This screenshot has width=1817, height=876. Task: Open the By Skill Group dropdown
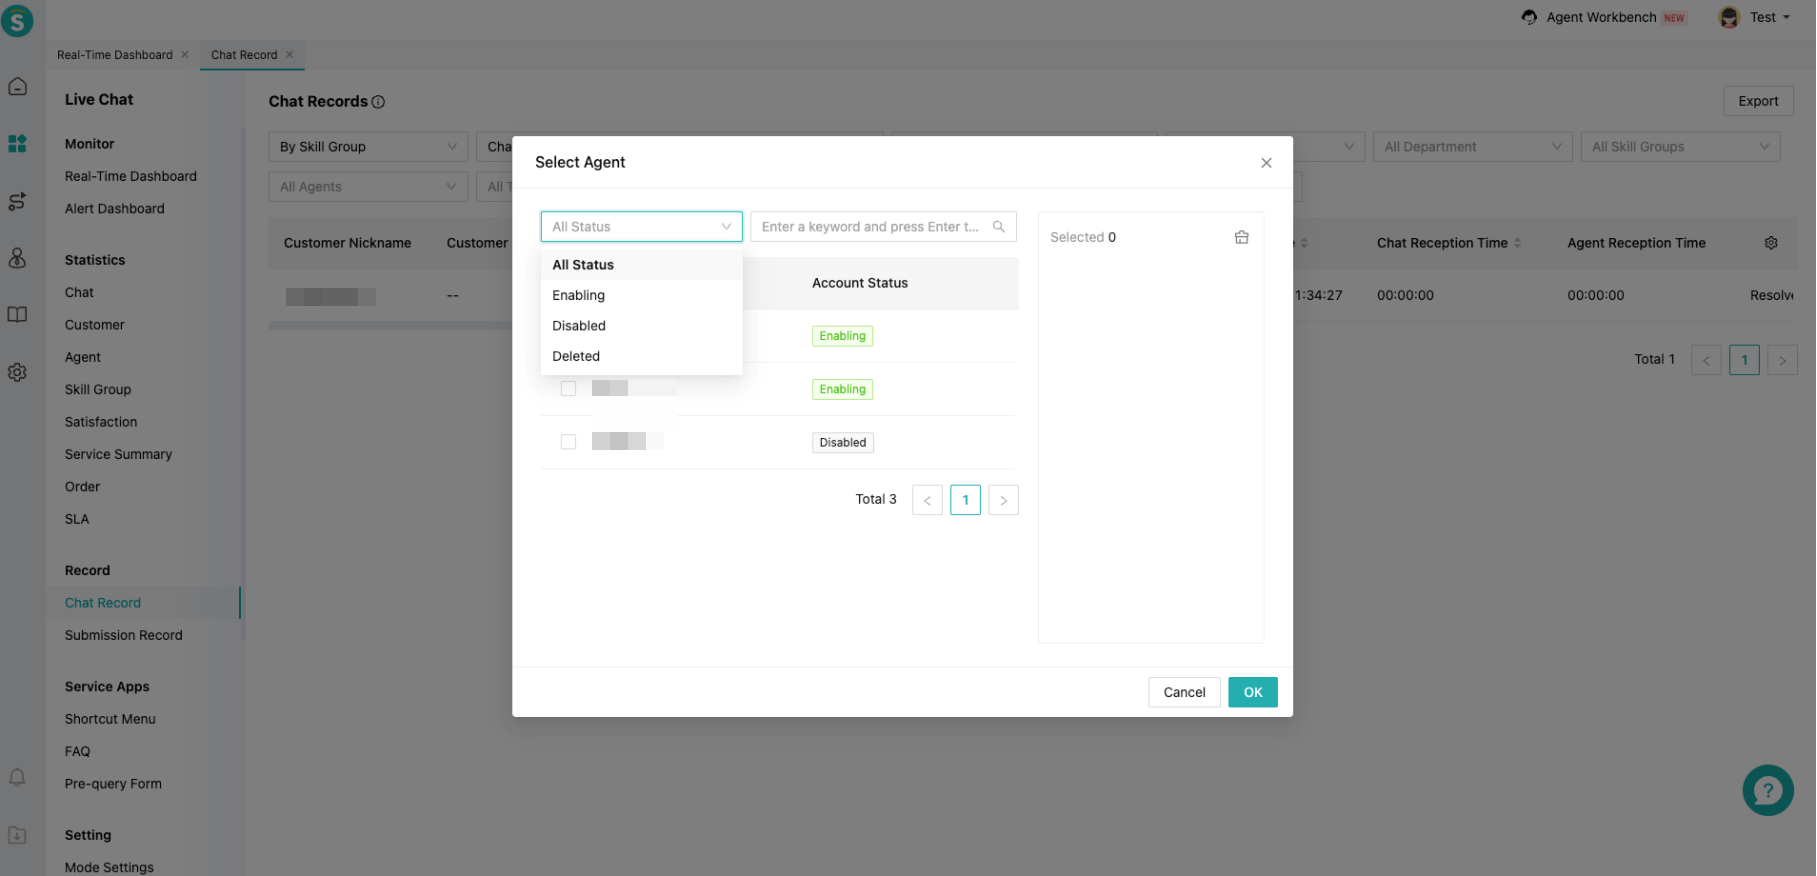tap(367, 147)
